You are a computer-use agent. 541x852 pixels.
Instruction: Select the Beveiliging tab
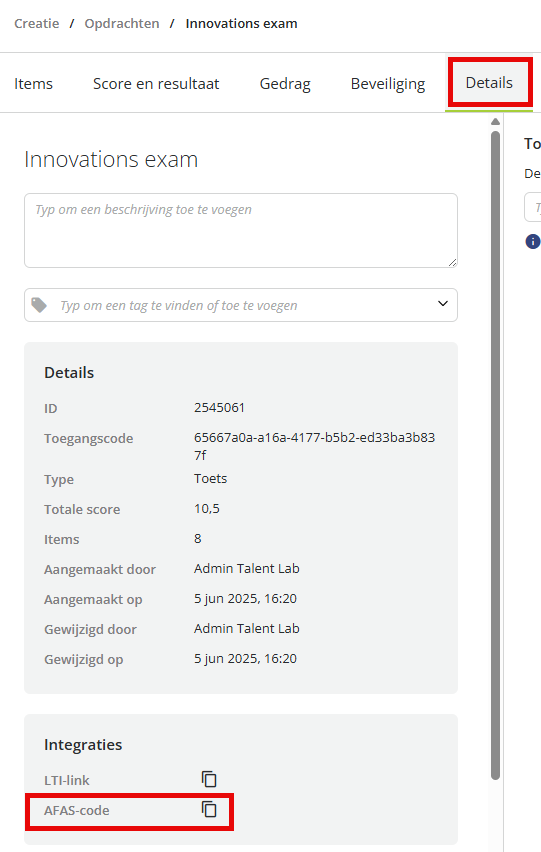tap(388, 84)
